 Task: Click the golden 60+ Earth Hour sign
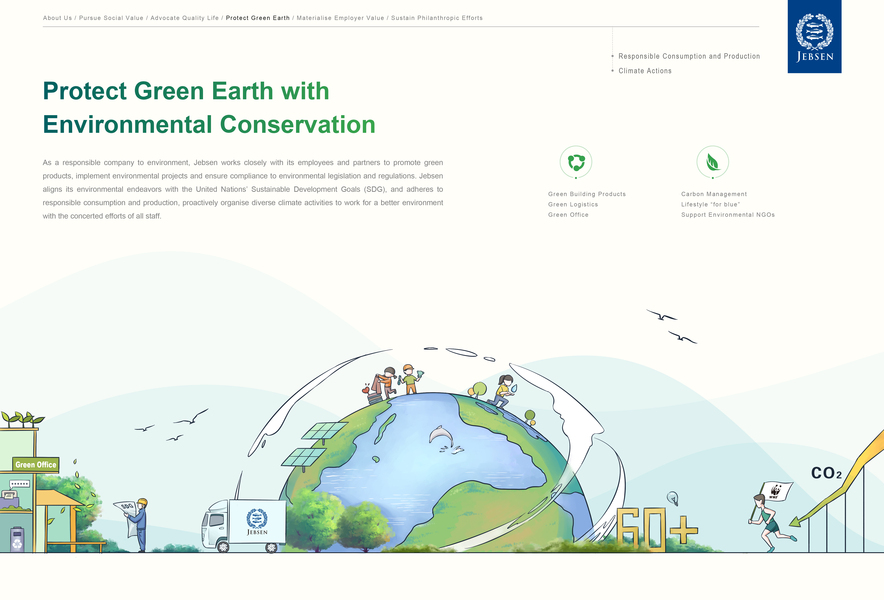click(x=657, y=529)
